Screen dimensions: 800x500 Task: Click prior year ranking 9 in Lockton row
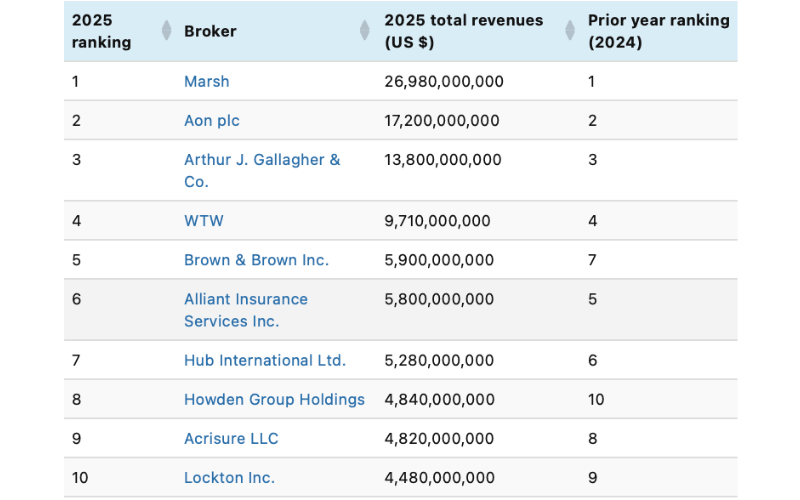(592, 478)
